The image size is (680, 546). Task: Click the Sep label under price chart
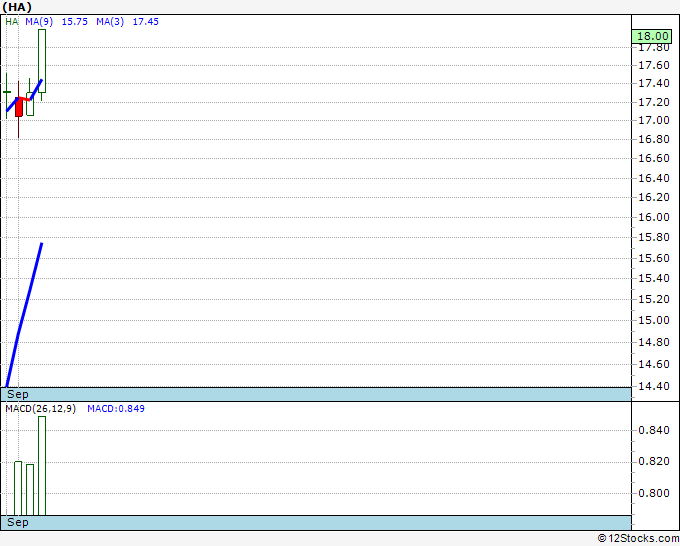click(18, 394)
